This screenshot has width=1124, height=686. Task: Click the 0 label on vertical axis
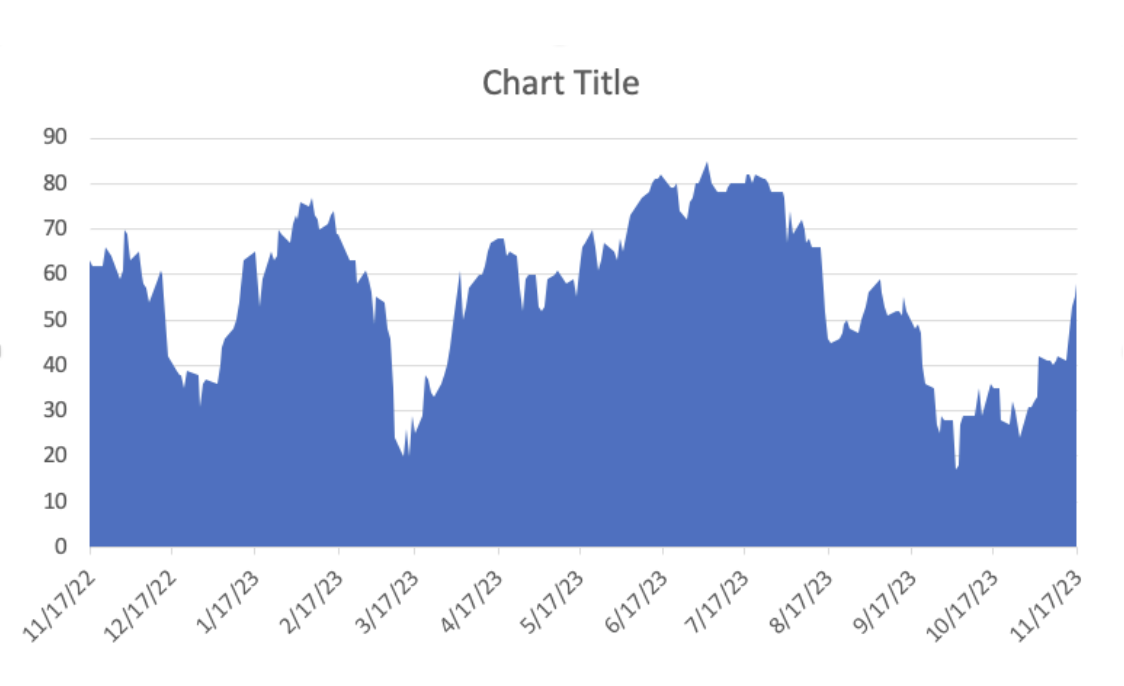[x=61, y=547]
